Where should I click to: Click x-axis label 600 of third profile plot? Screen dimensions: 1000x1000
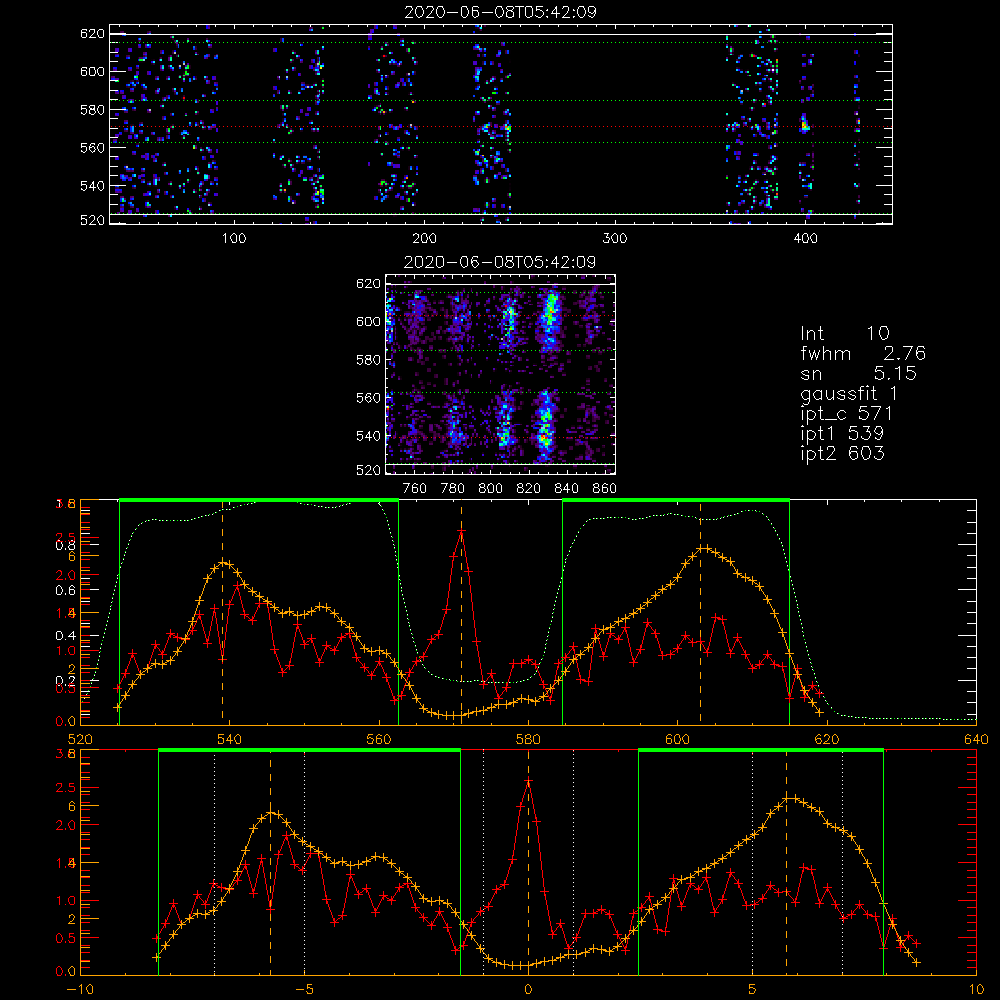677,740
